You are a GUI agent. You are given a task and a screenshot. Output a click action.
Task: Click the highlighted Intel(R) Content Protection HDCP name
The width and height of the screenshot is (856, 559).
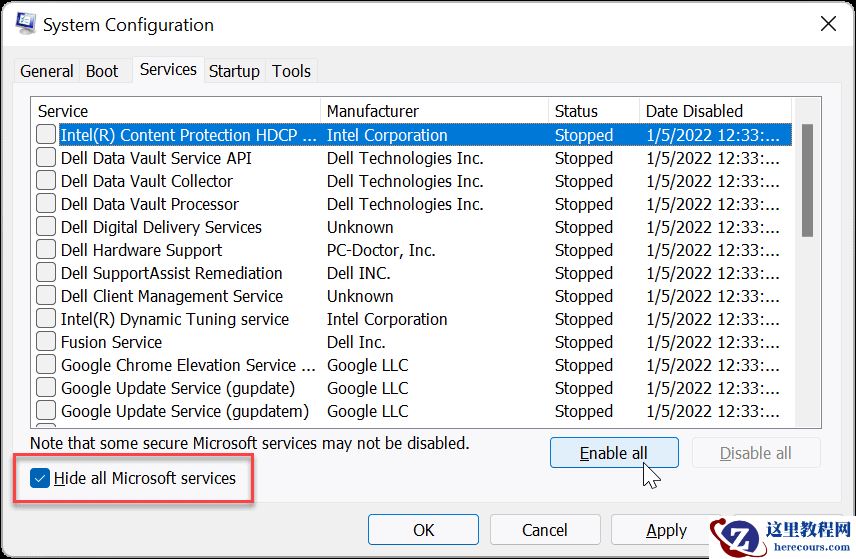click(188, 135)
